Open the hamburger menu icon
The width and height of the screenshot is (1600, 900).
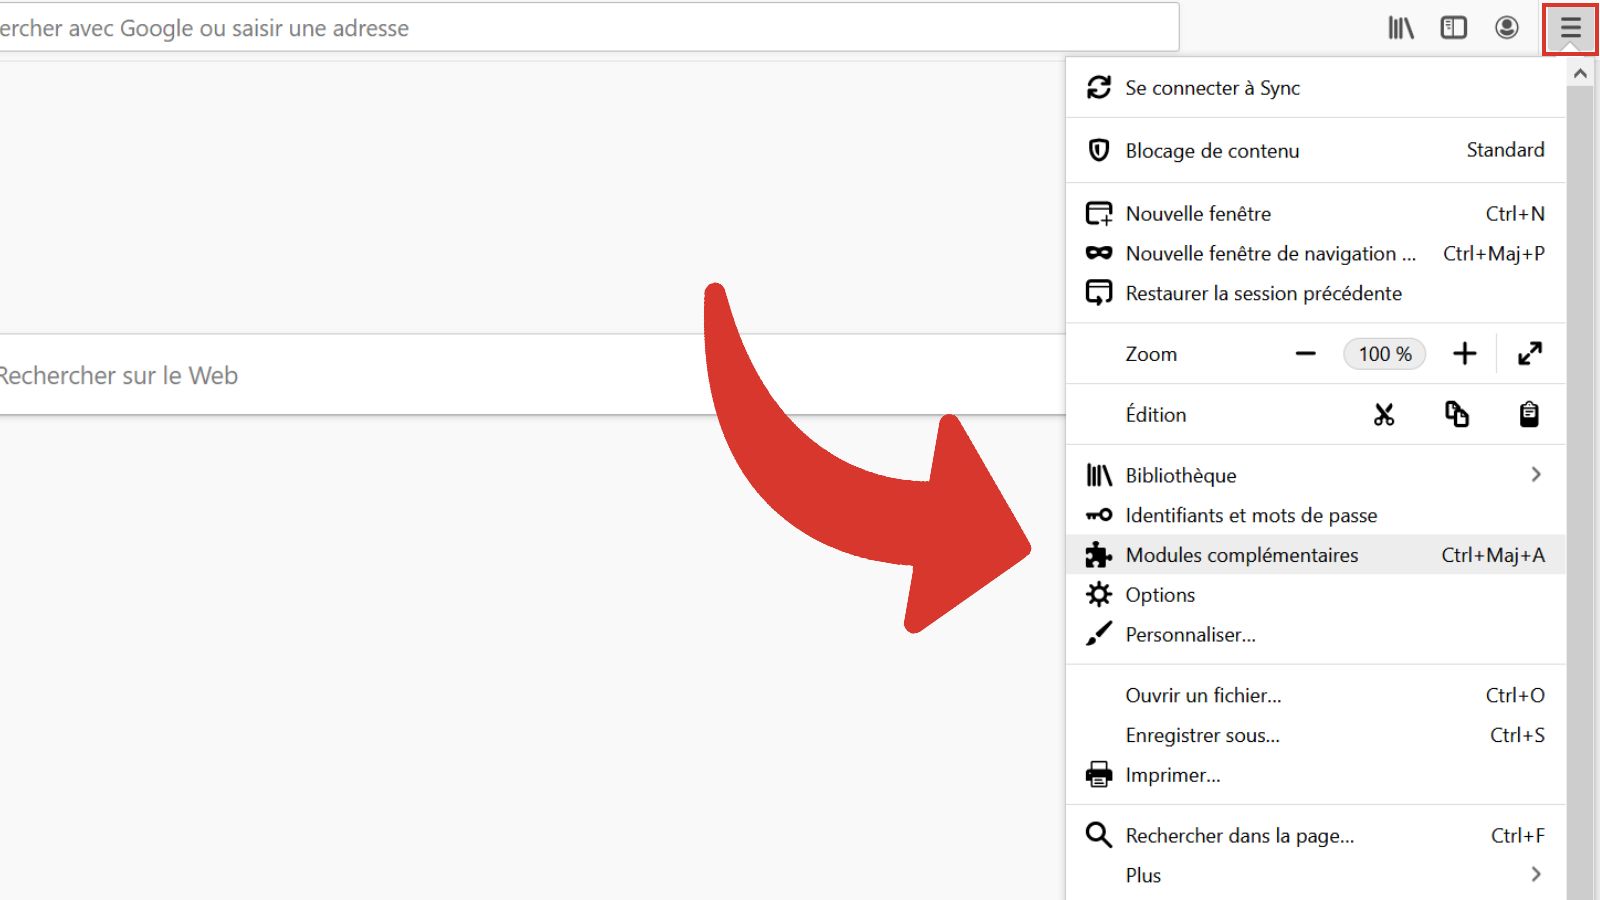point(1569,27)
